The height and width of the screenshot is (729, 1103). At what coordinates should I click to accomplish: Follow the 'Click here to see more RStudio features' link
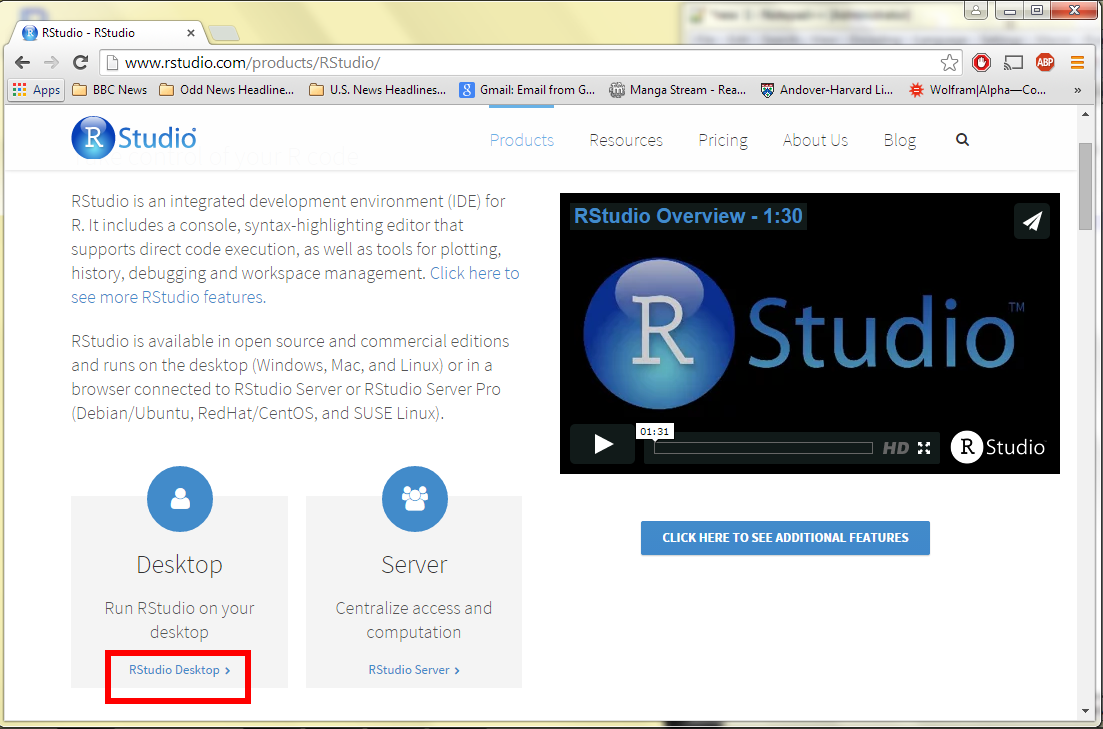[295, 285]
